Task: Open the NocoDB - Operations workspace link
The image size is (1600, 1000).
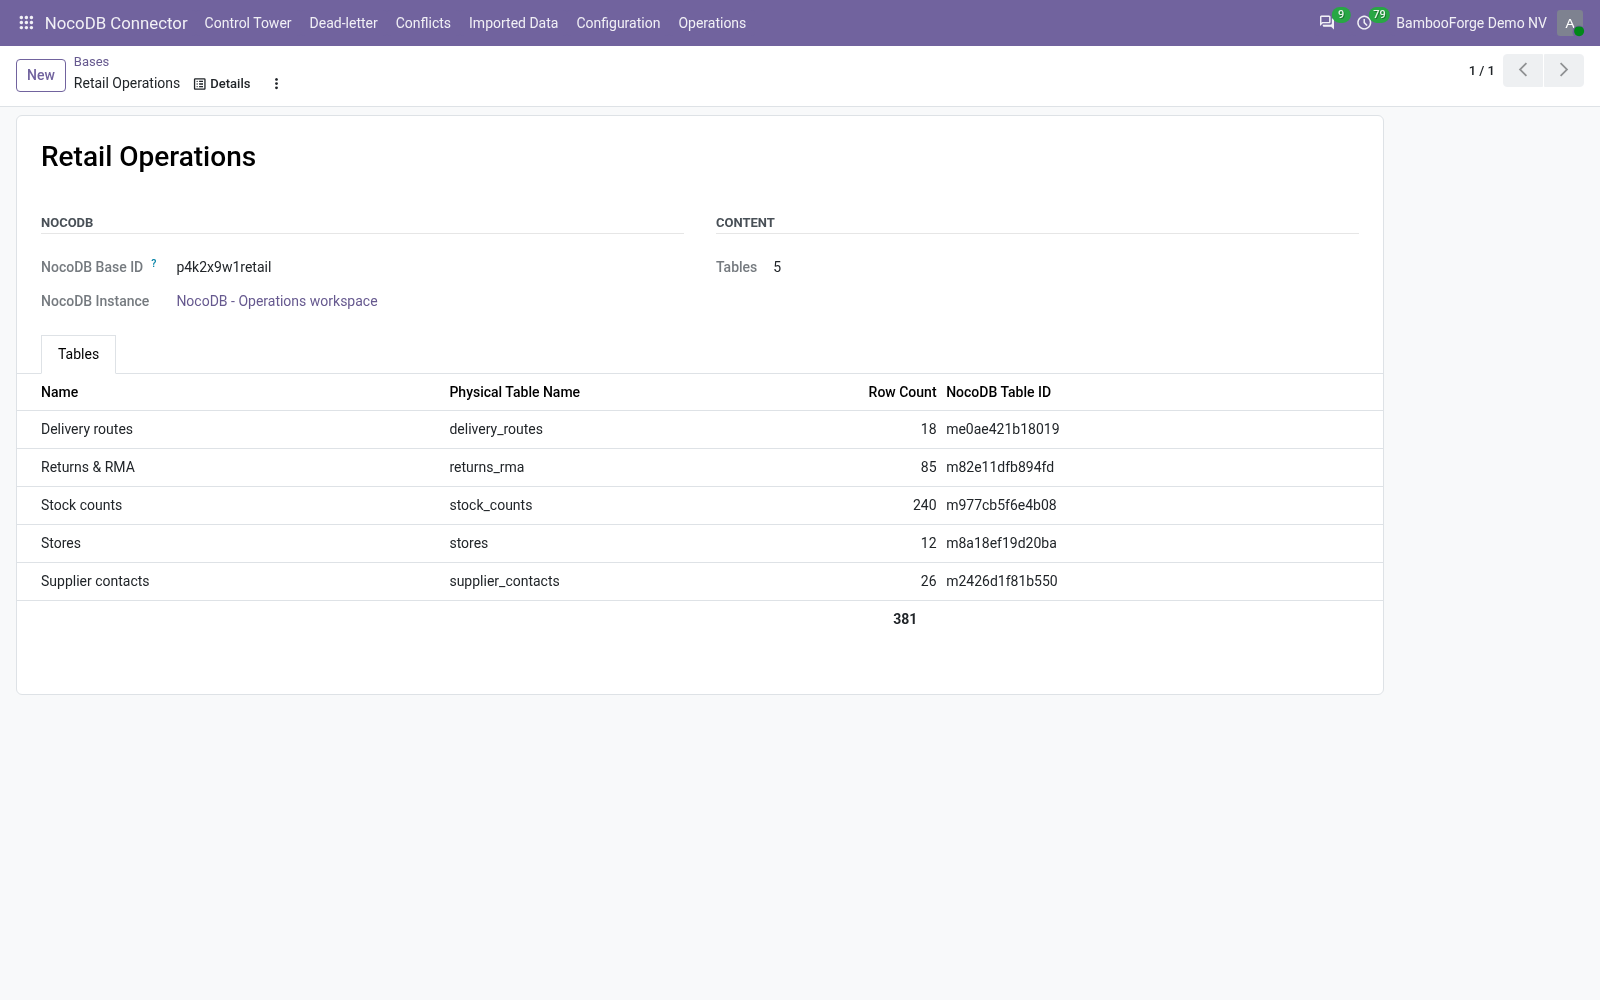Action: click(277, 301)
